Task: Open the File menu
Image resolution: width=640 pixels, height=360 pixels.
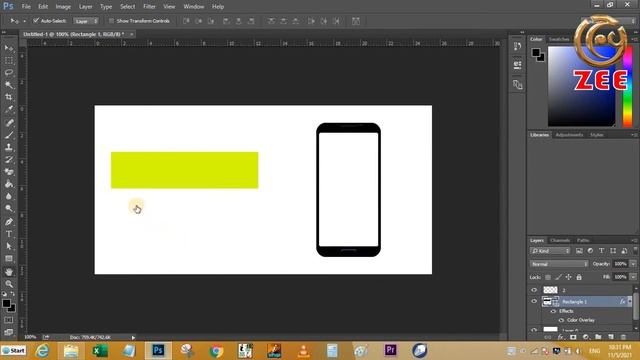Action: 26,7
